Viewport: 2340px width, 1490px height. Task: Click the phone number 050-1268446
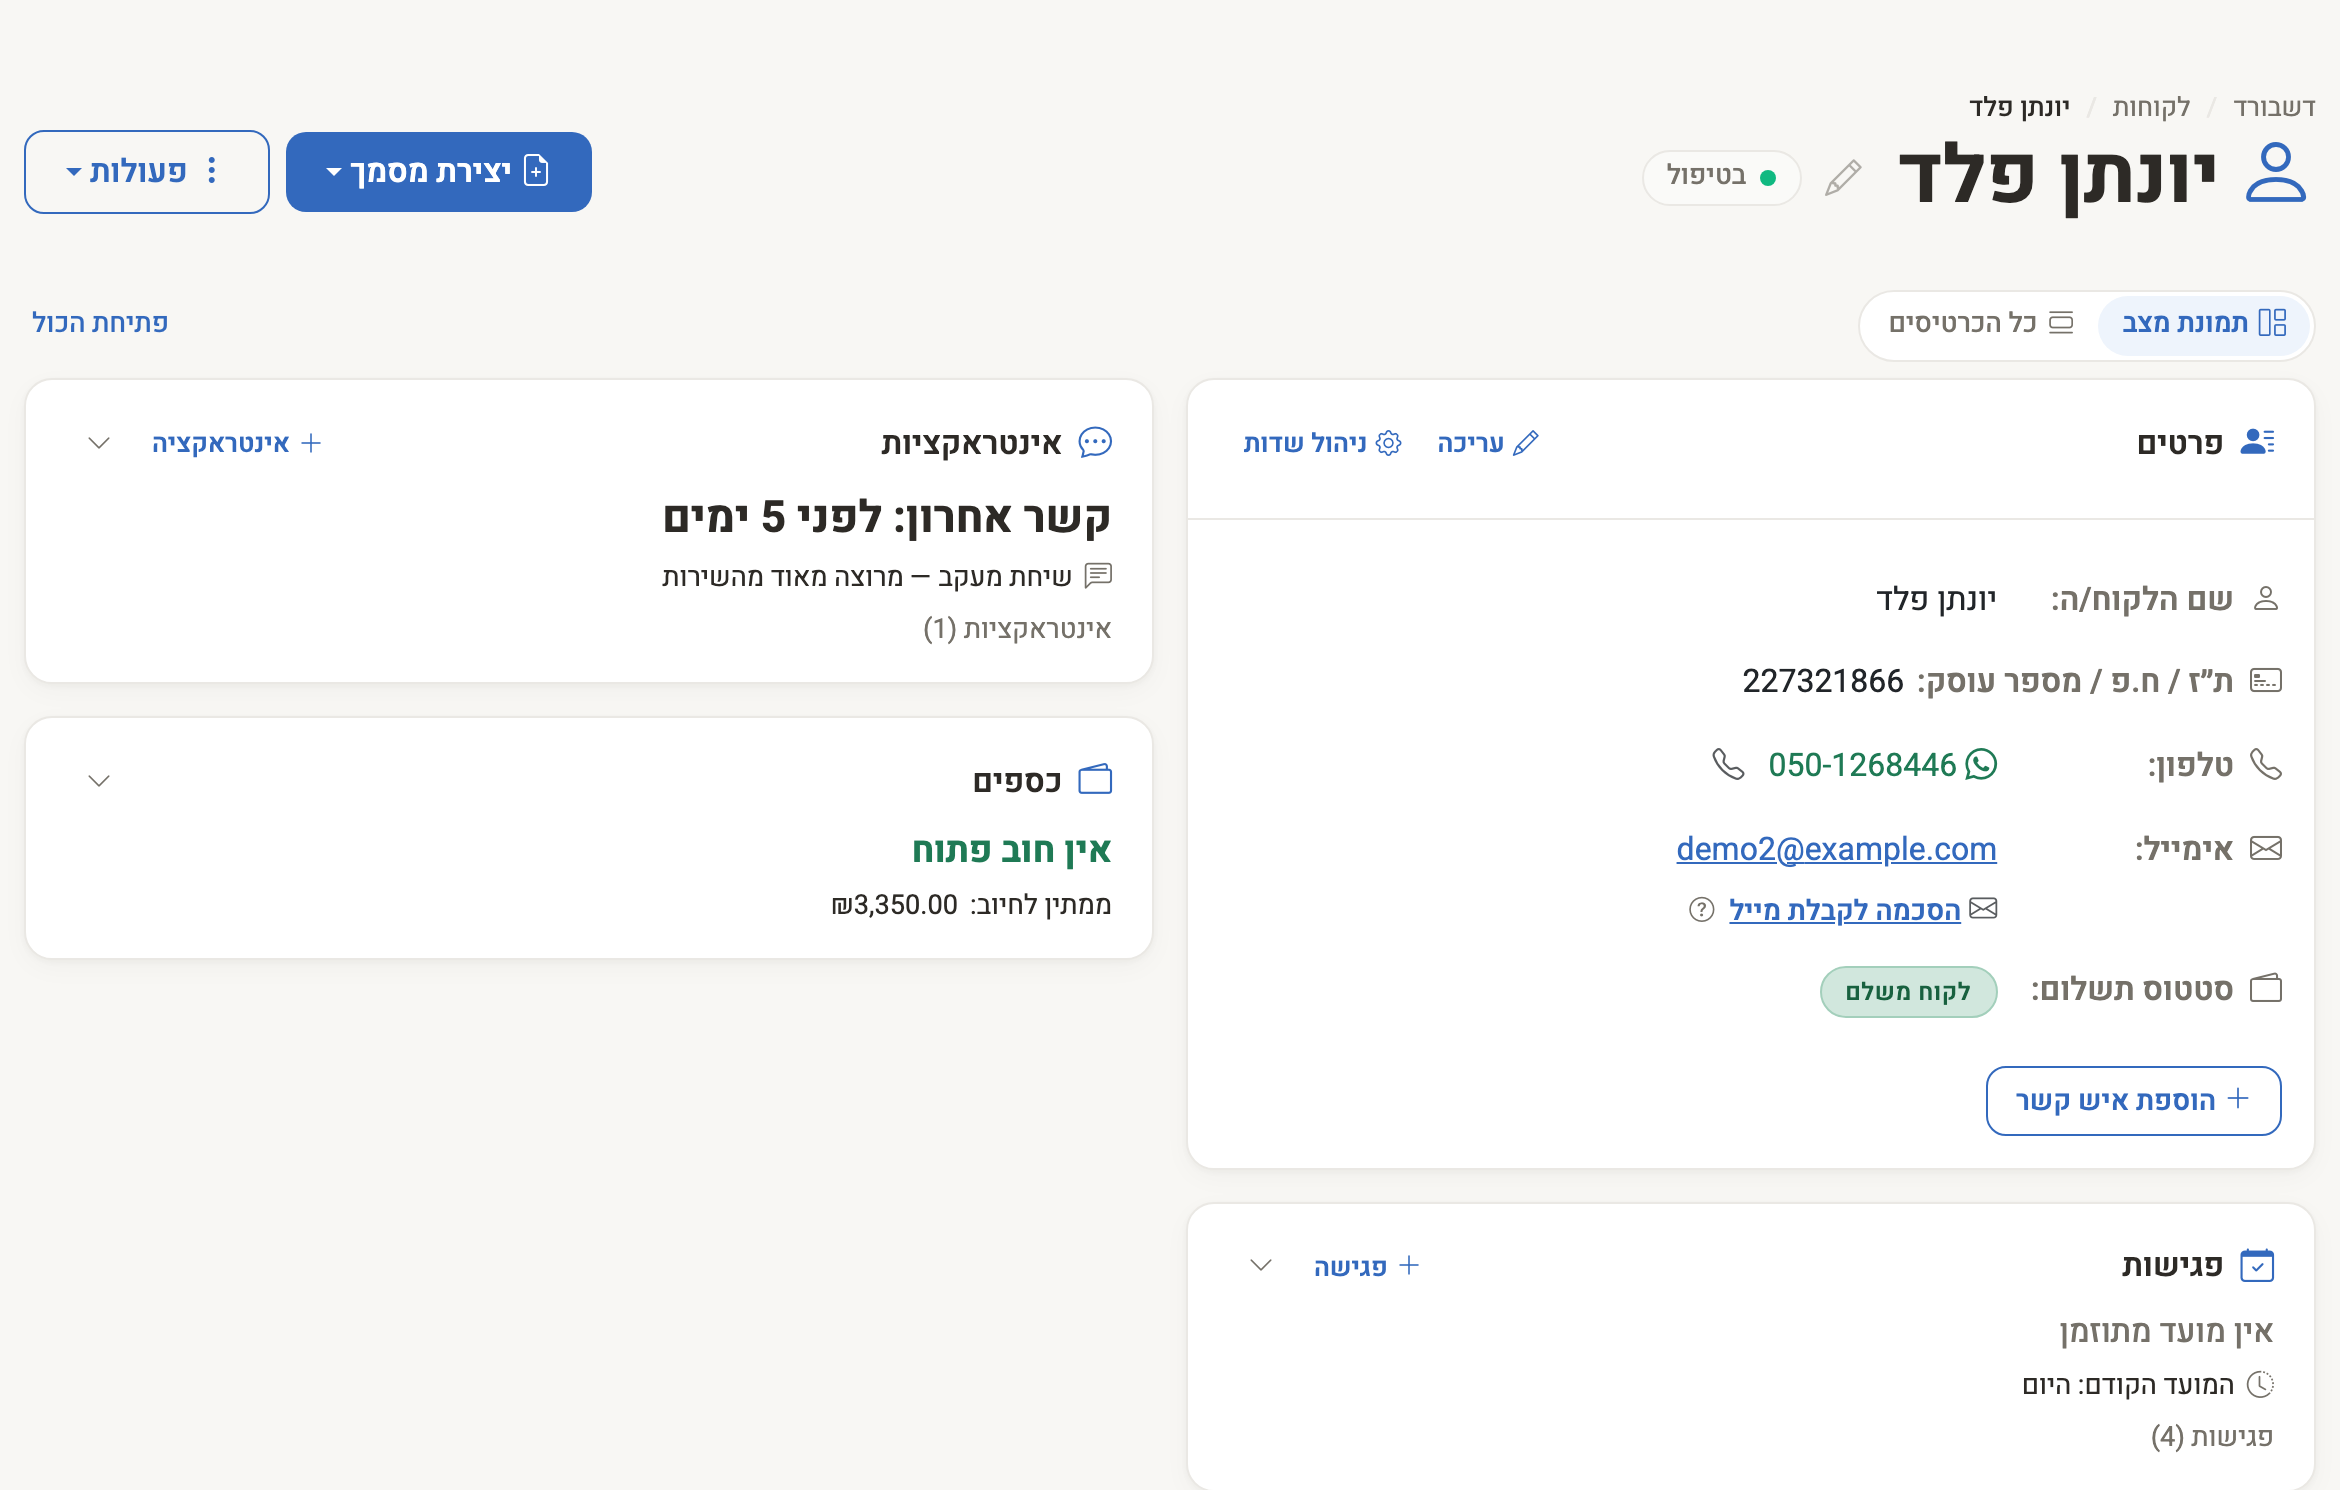point(1862,765)
